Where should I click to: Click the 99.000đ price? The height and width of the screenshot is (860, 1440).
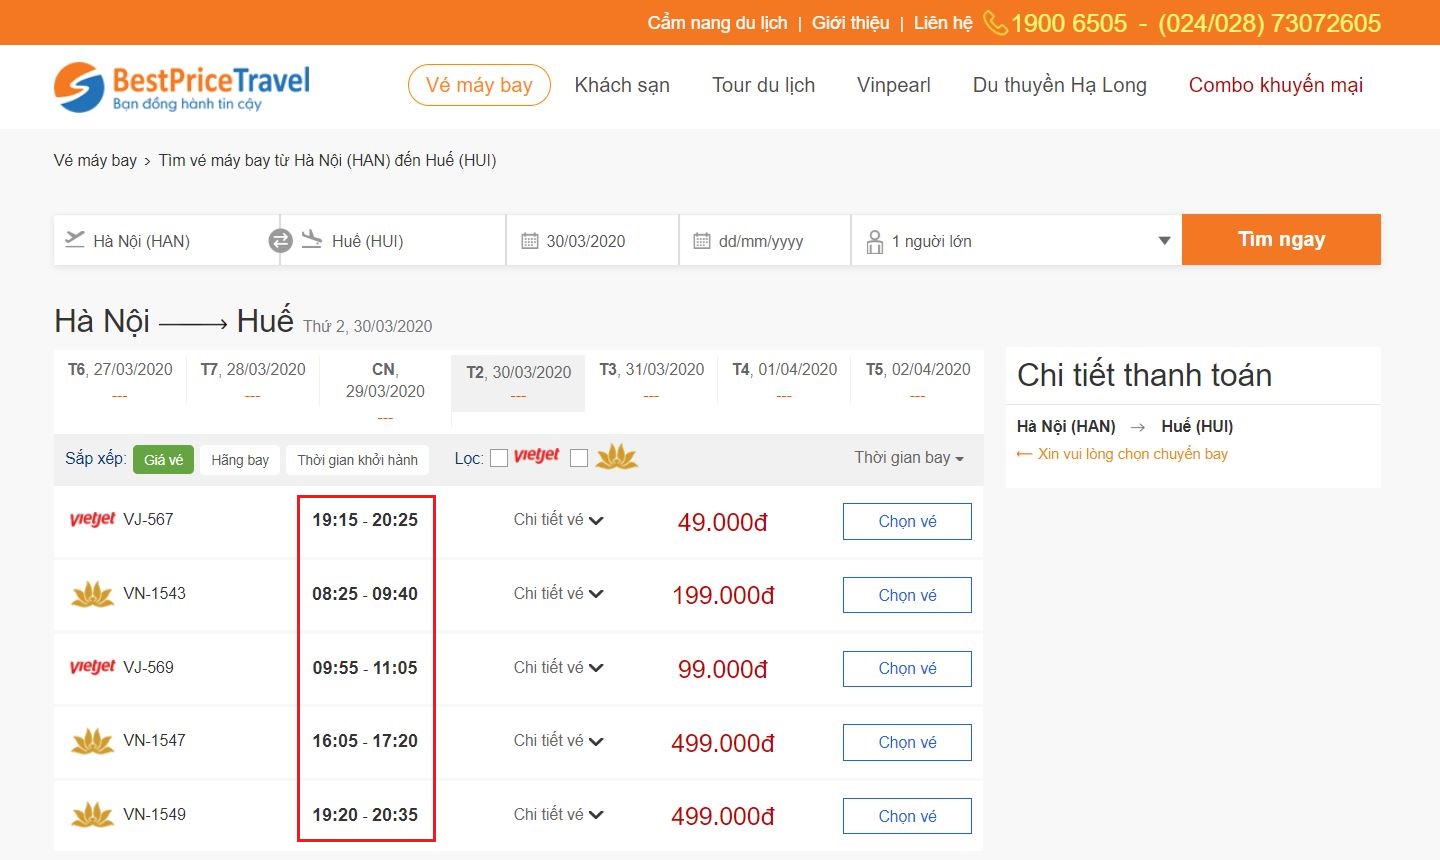tap(723, 669)
